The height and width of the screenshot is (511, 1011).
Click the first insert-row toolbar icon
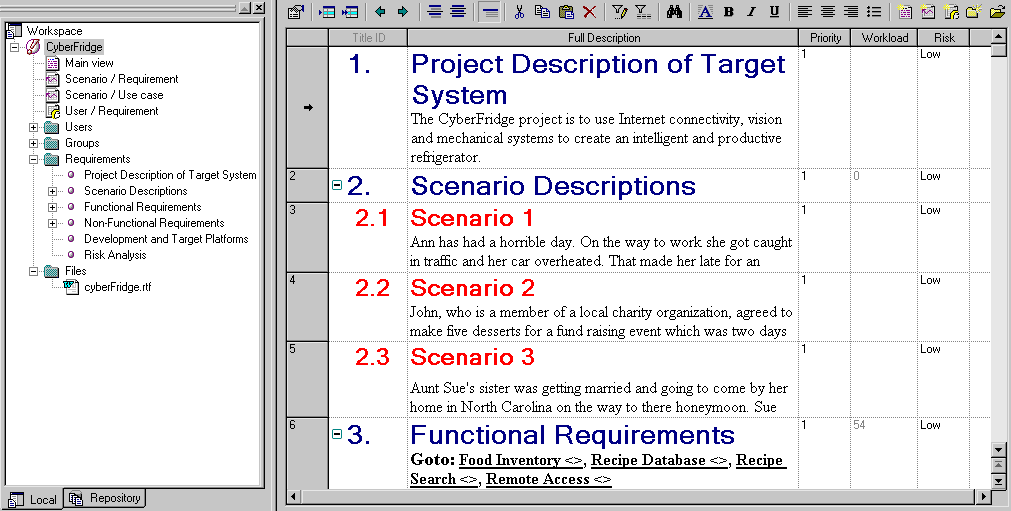tap(327, 12)
